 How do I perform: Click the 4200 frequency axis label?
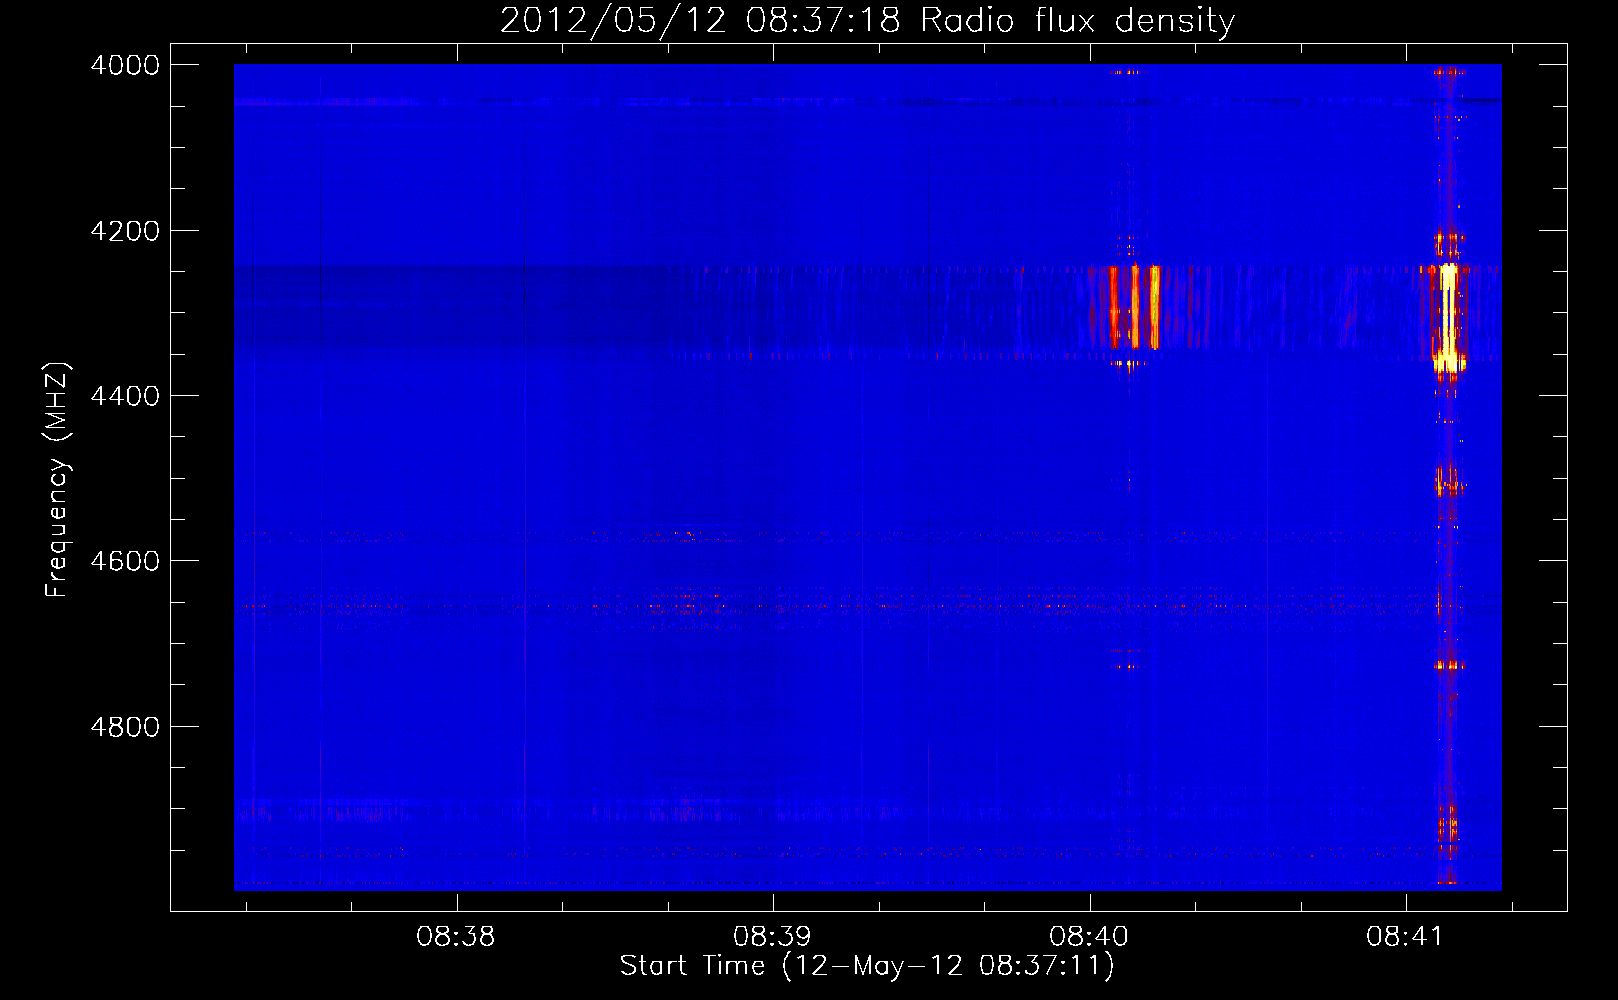(x=125, y=231)
